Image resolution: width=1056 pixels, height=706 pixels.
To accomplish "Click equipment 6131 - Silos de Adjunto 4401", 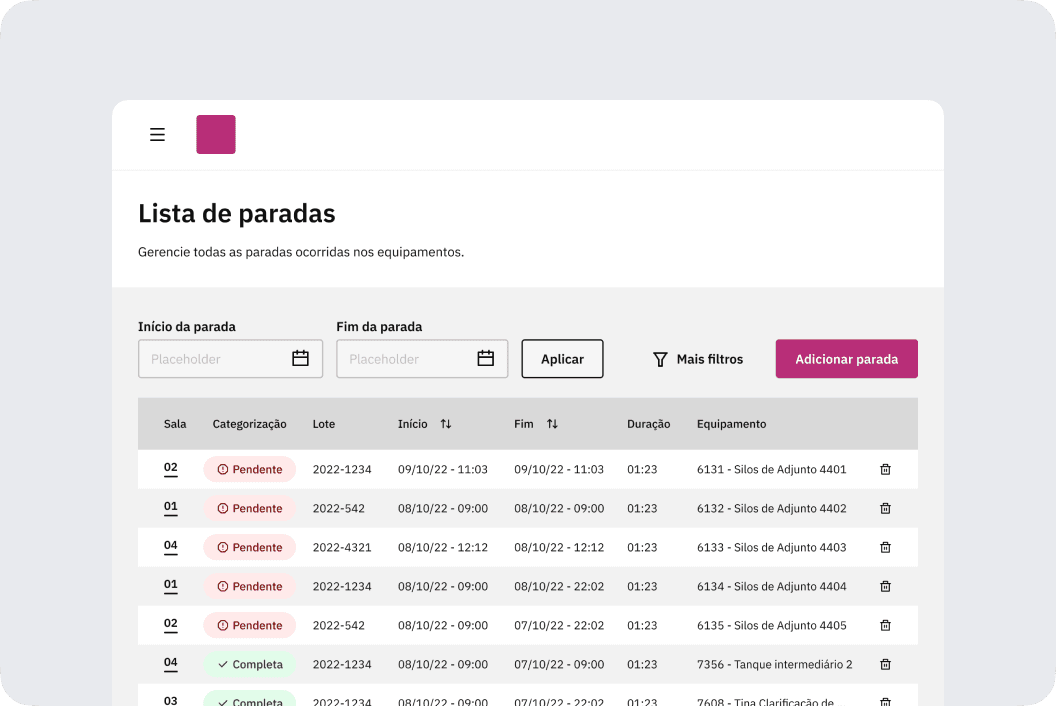I will 772,470.
